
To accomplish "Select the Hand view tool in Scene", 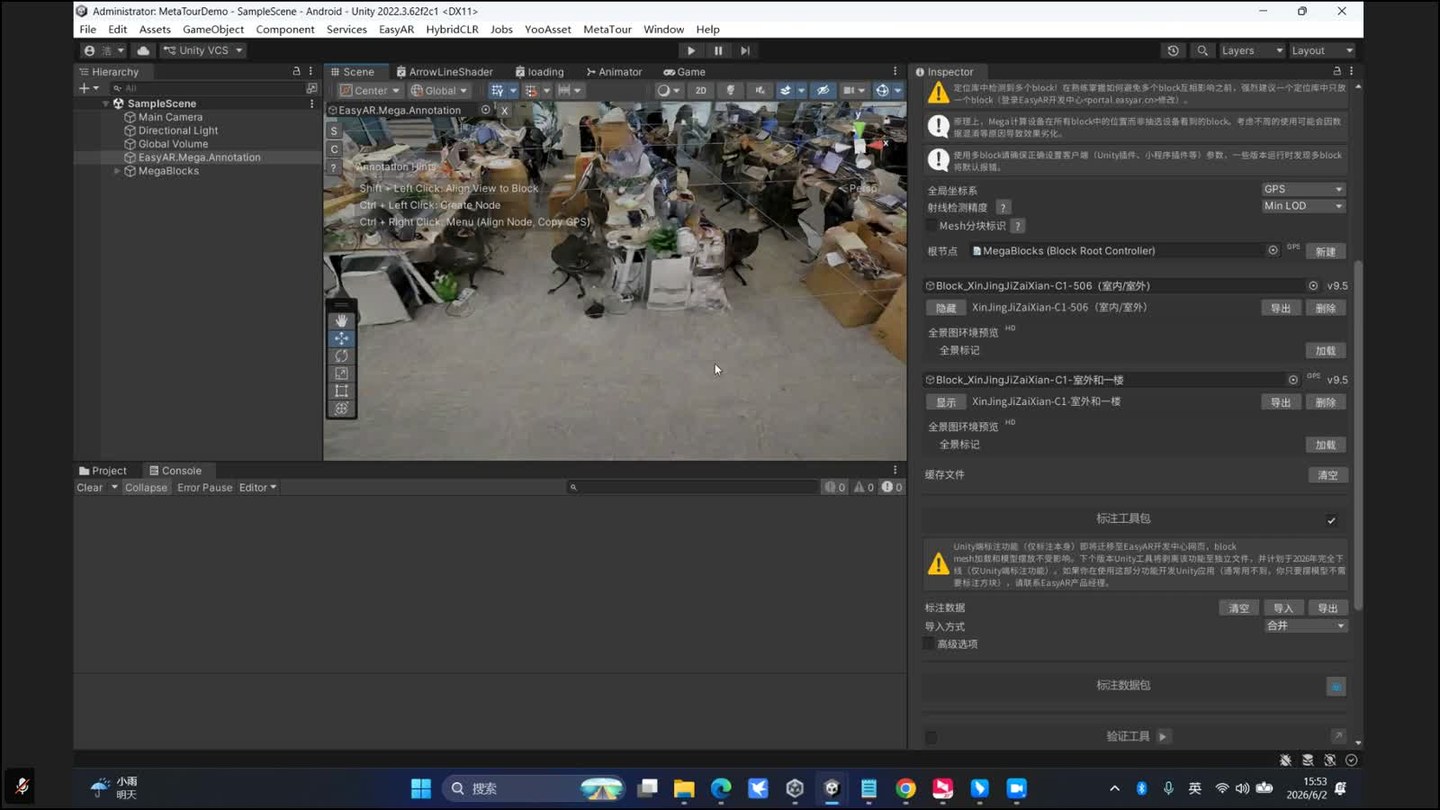I will [341, 320].
